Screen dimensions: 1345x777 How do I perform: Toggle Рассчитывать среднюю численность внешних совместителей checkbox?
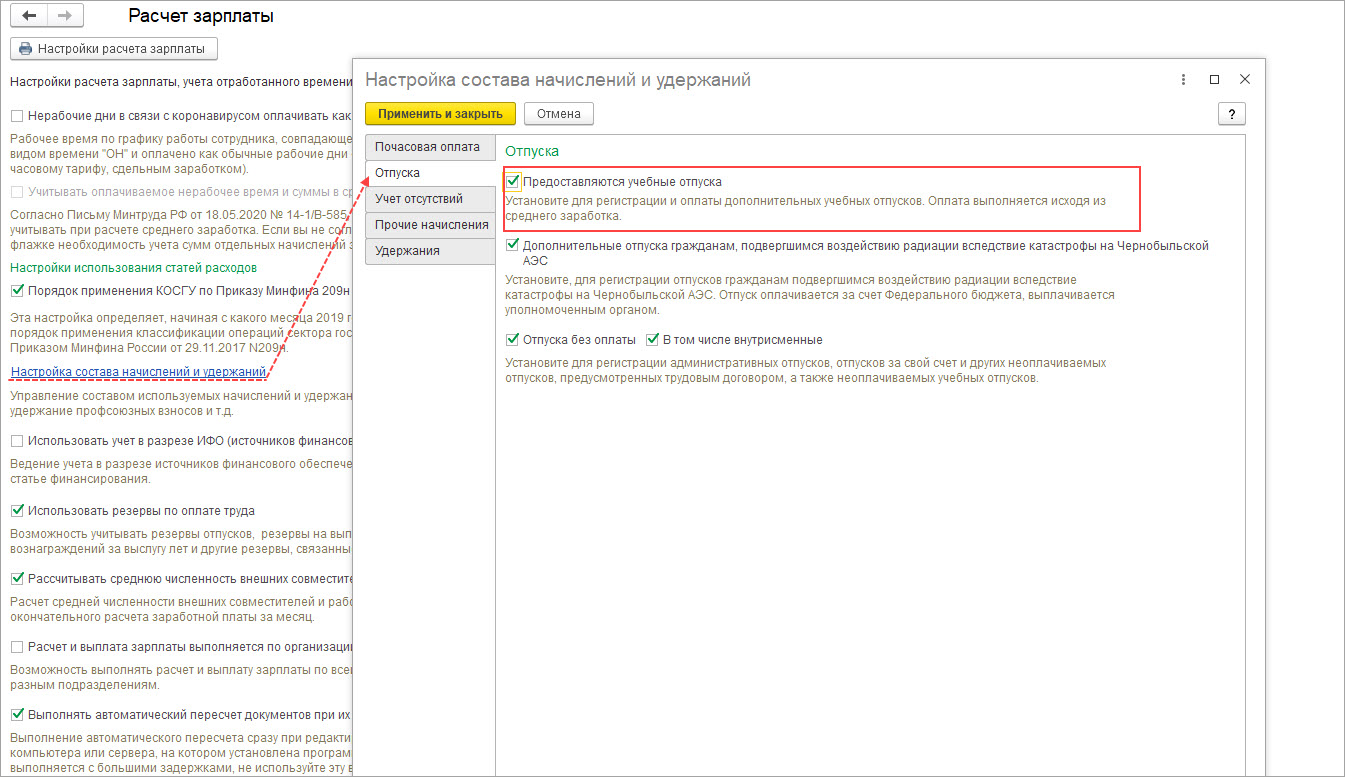click(x=17, y=578)
